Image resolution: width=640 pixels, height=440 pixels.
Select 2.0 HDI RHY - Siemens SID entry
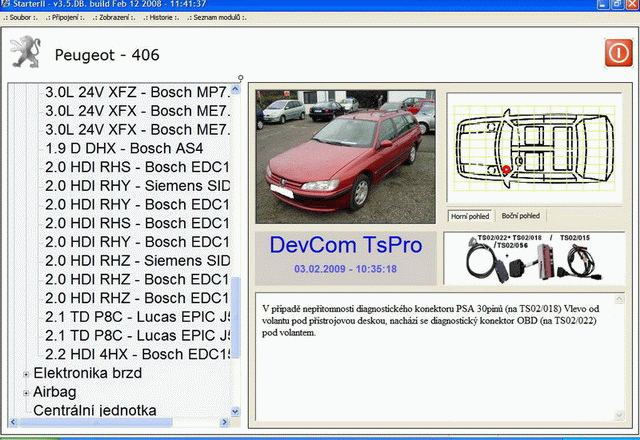coord(138,186)
